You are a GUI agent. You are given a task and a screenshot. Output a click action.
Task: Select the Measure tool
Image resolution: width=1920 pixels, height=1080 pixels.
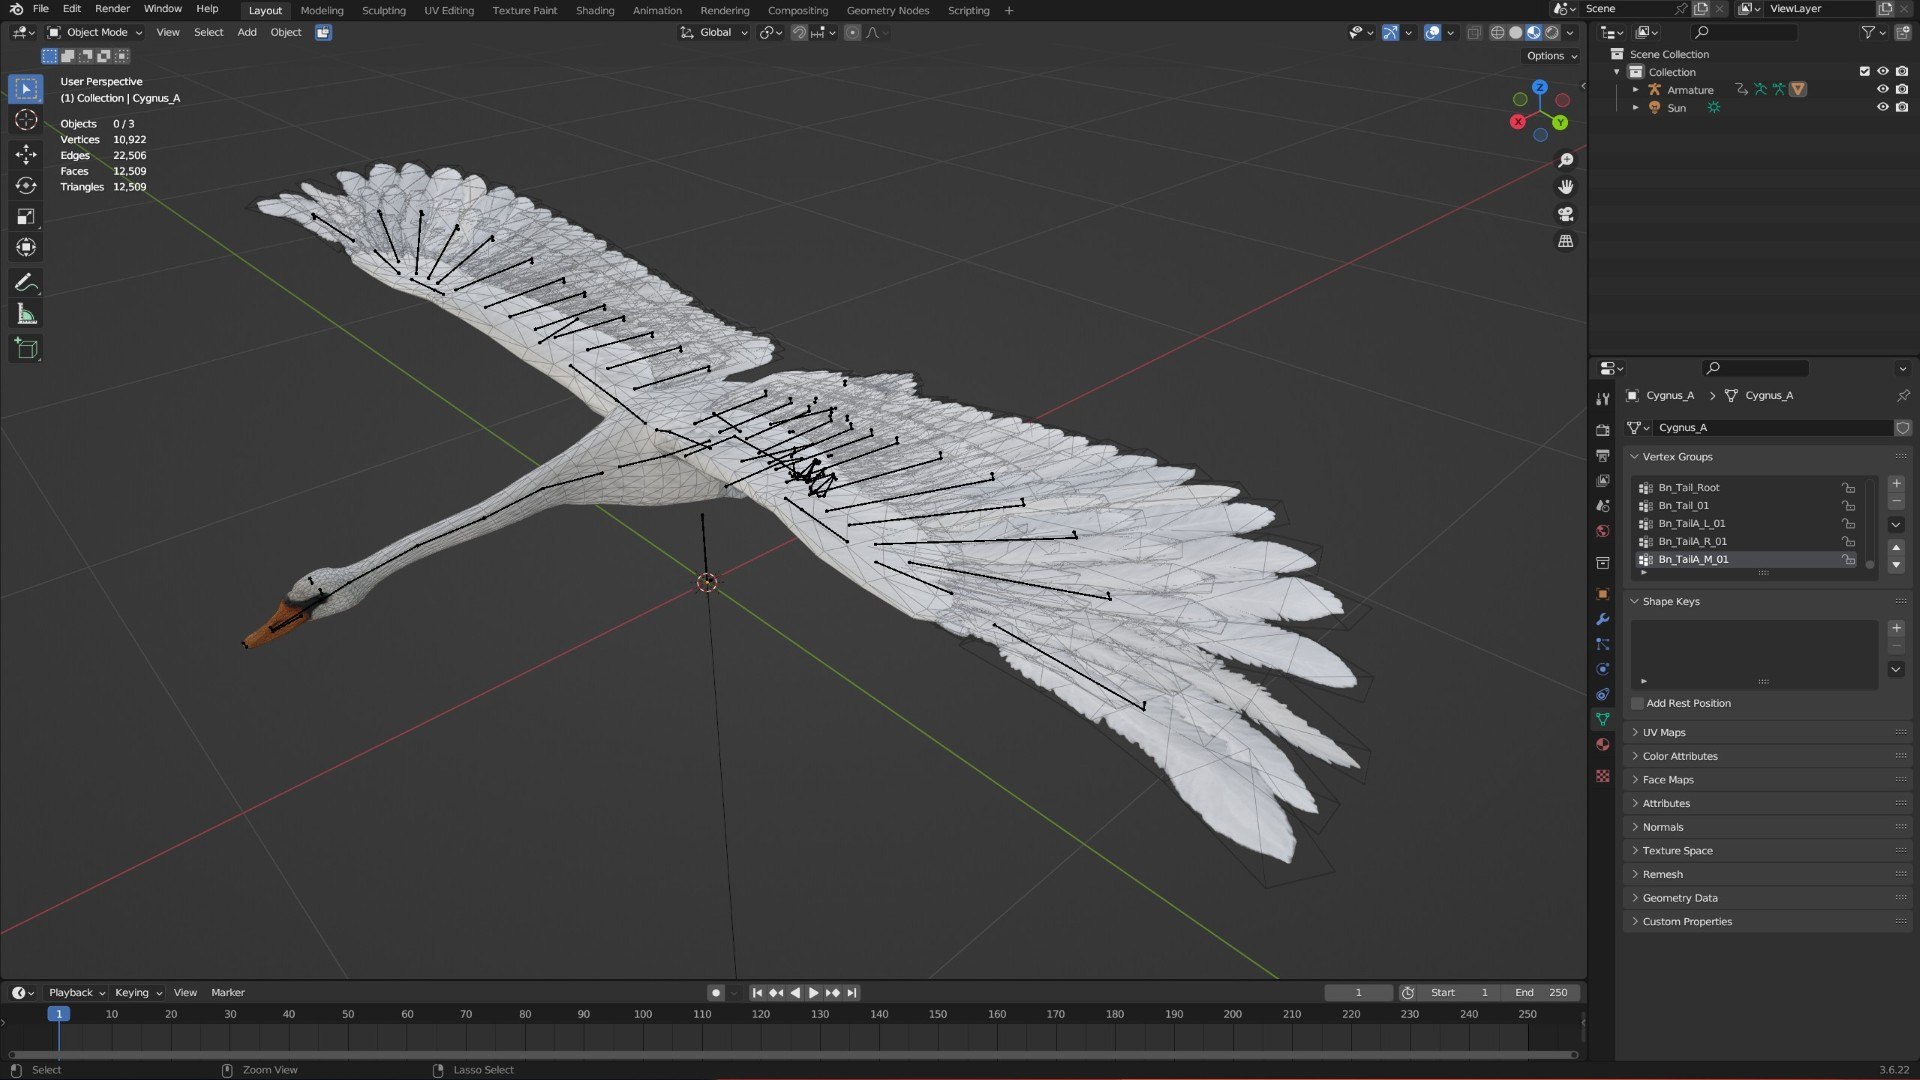click(26, 314)
